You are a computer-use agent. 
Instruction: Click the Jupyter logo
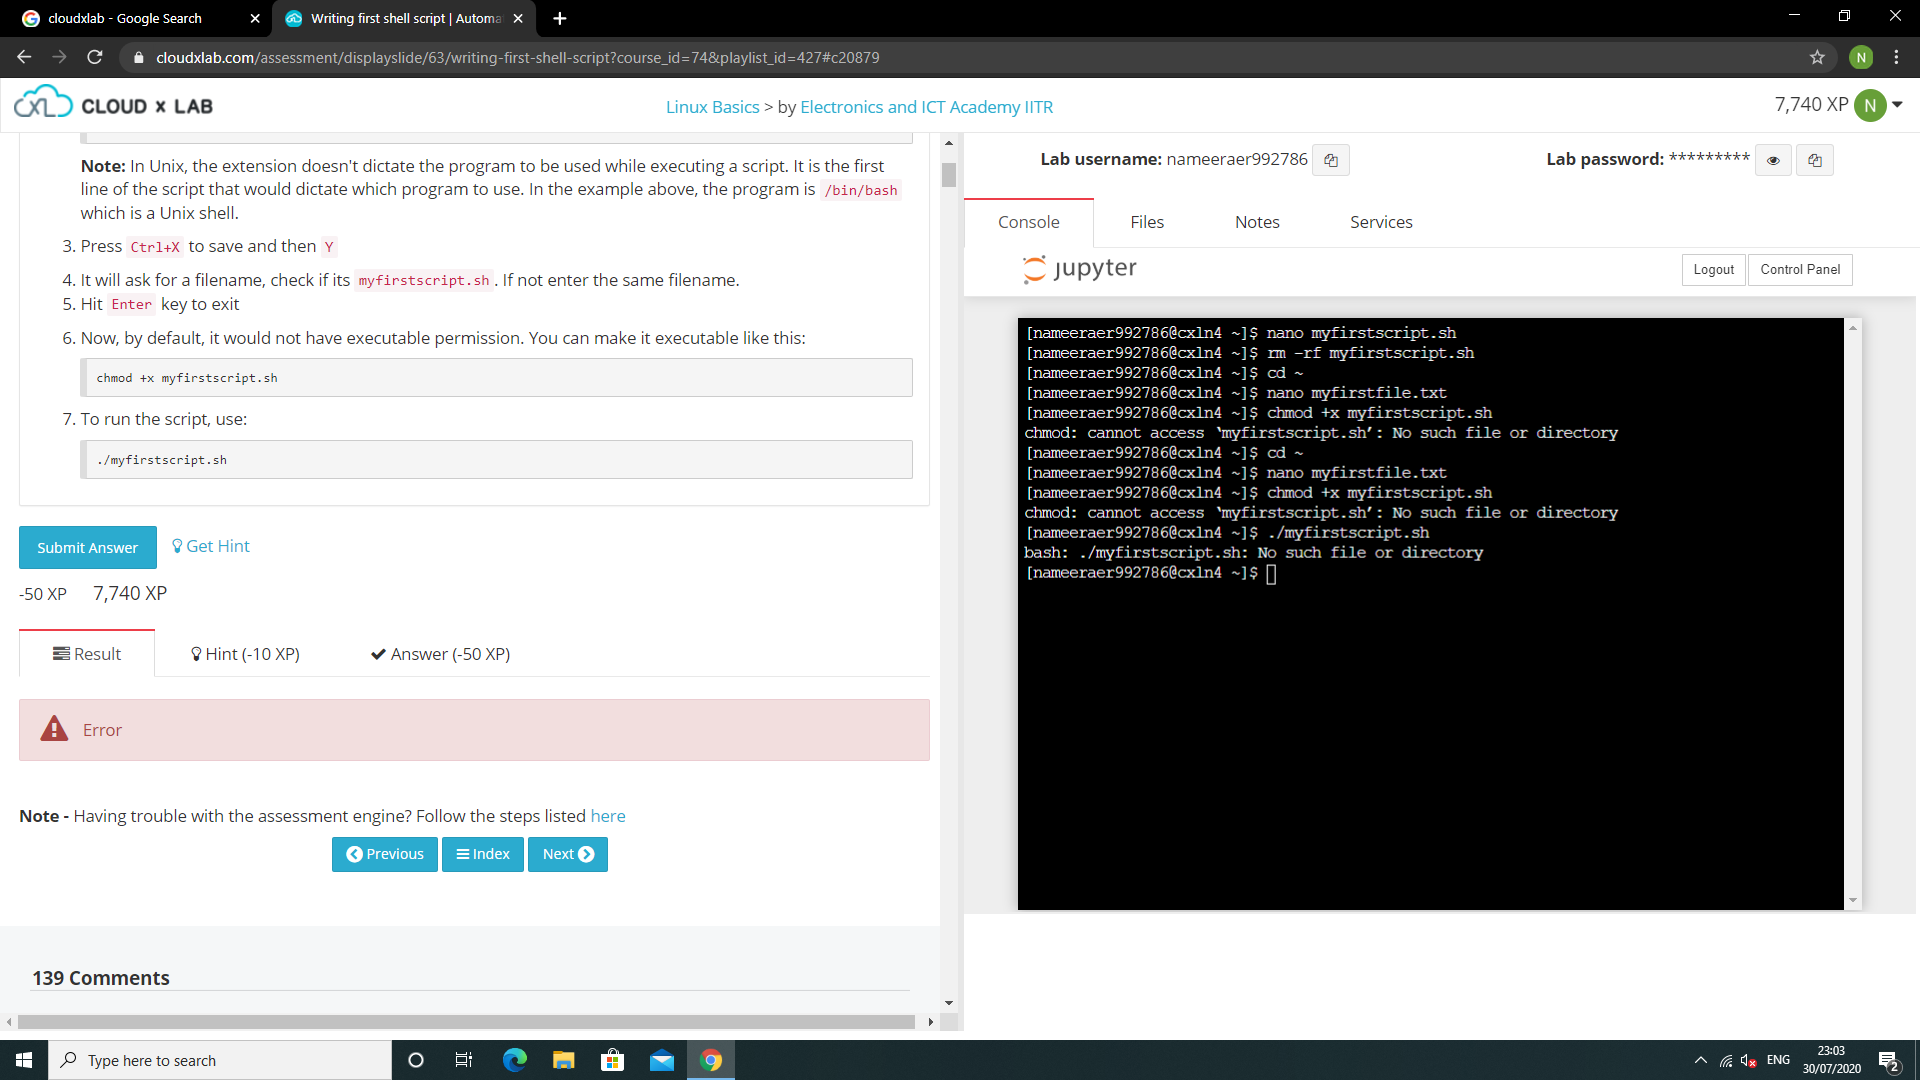1080,268
